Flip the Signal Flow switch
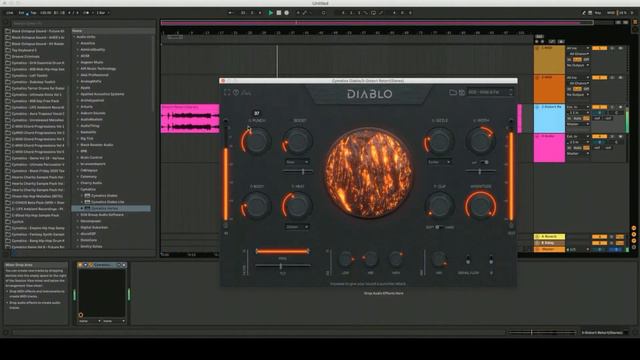This screenshot has width=640, height=360. [468, 260]
